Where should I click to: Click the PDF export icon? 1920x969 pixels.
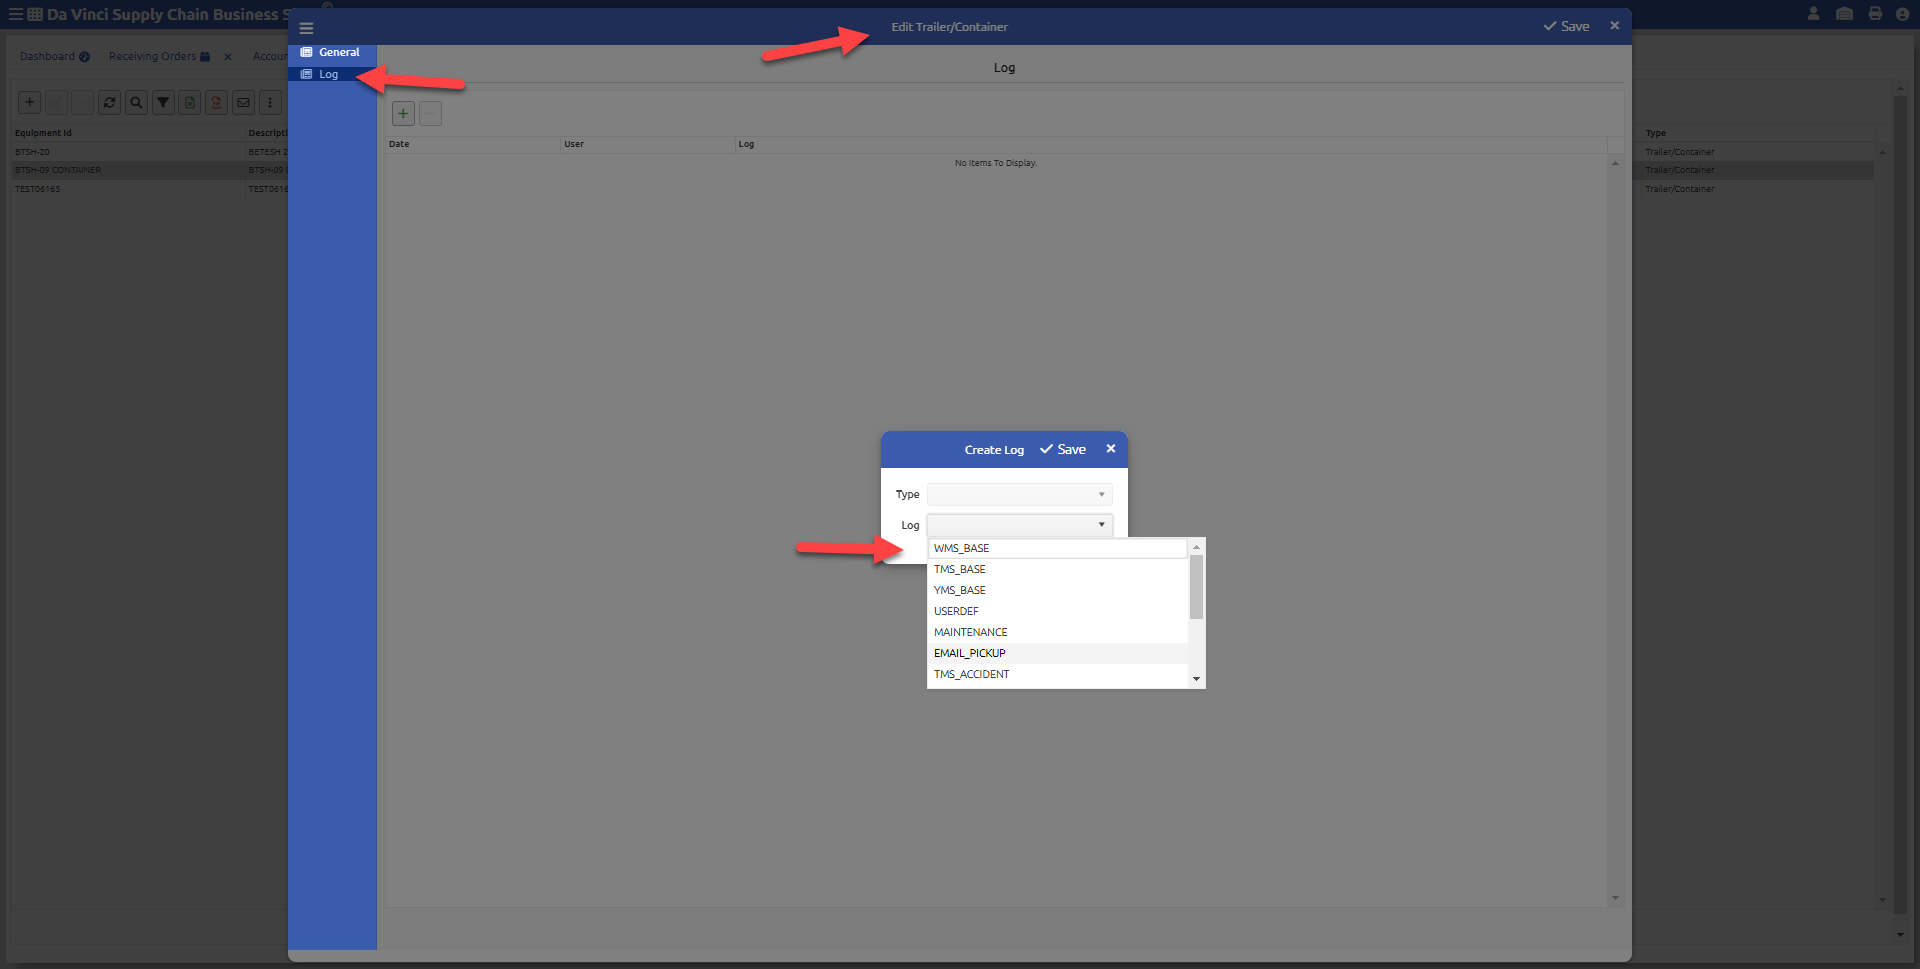point(216,102)
